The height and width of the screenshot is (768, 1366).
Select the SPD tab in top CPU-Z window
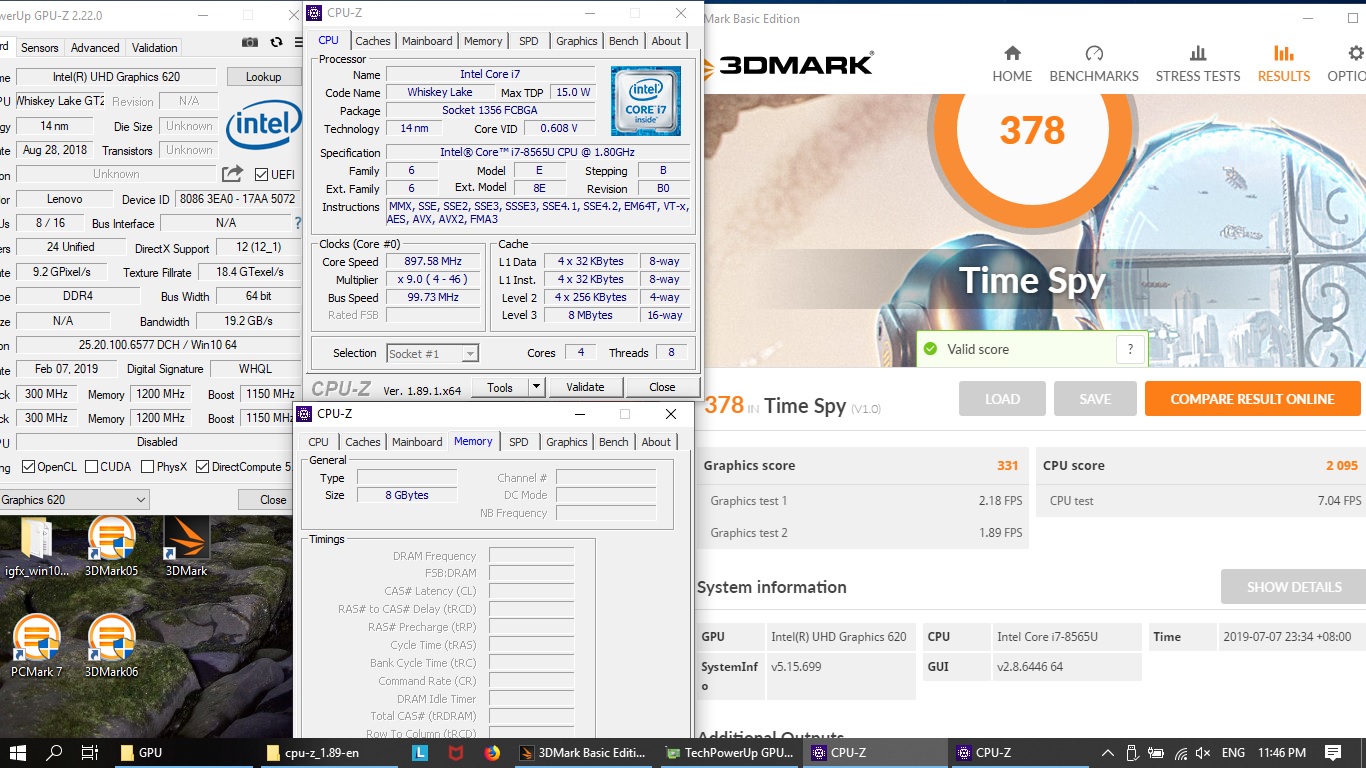click(528, 41)
